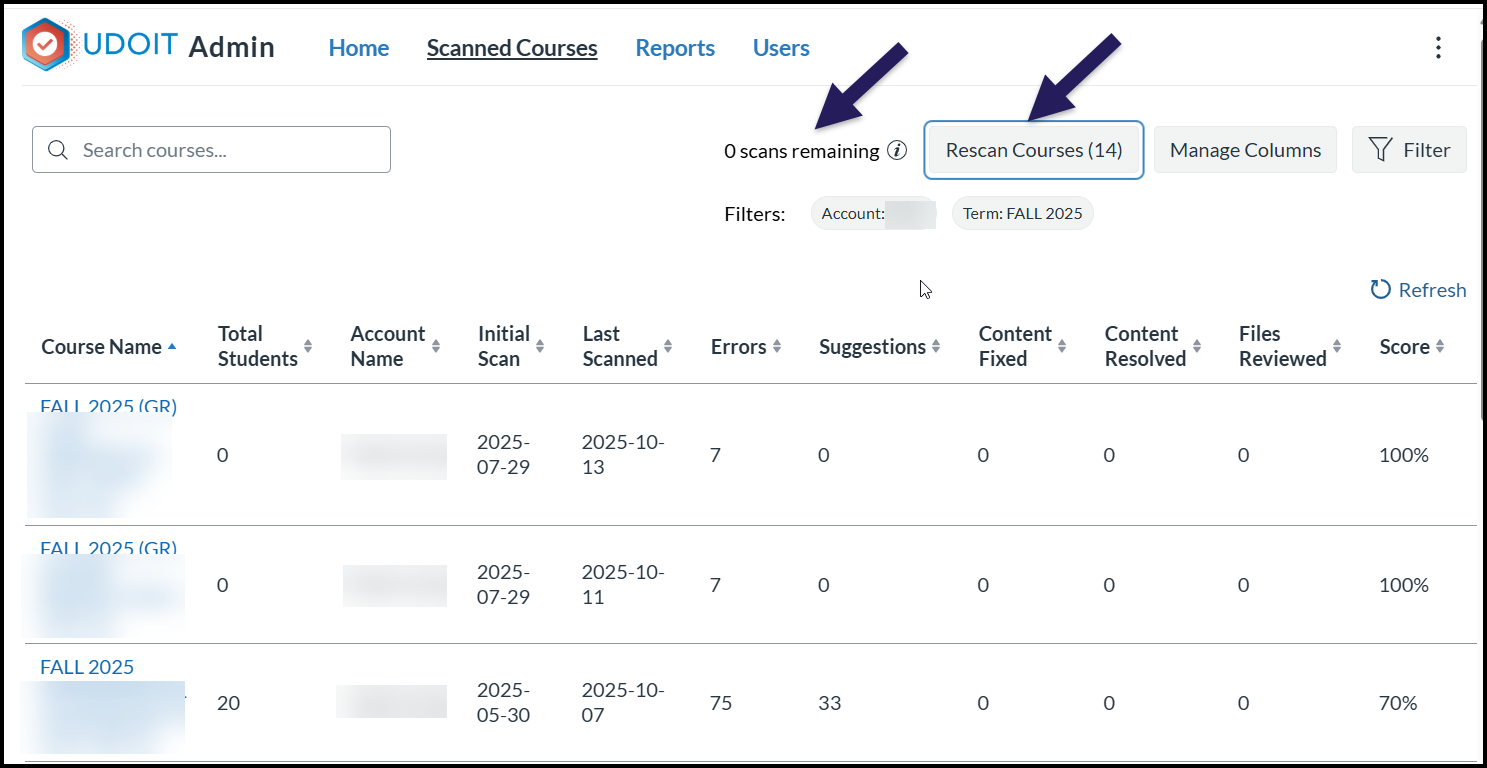The width and height of the screenshot is (1487, 768).
Task: Click the sort arrows on the Errors column
Action: click(x=779, y=346)
